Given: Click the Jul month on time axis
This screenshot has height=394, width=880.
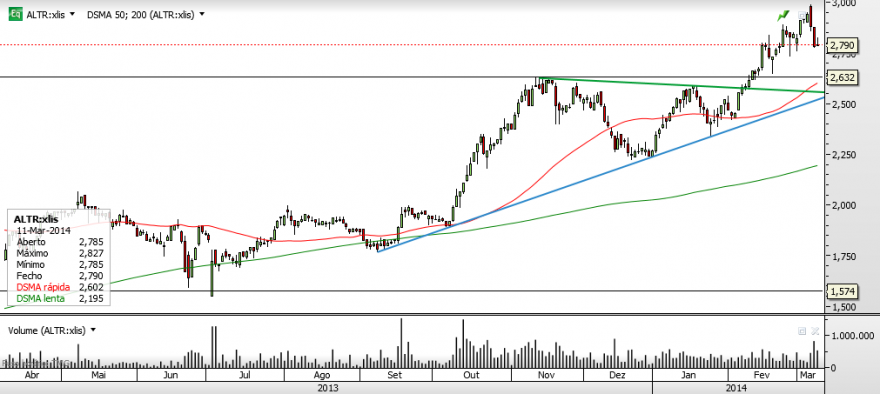Looking at the screenshot, I should point(245,374).
